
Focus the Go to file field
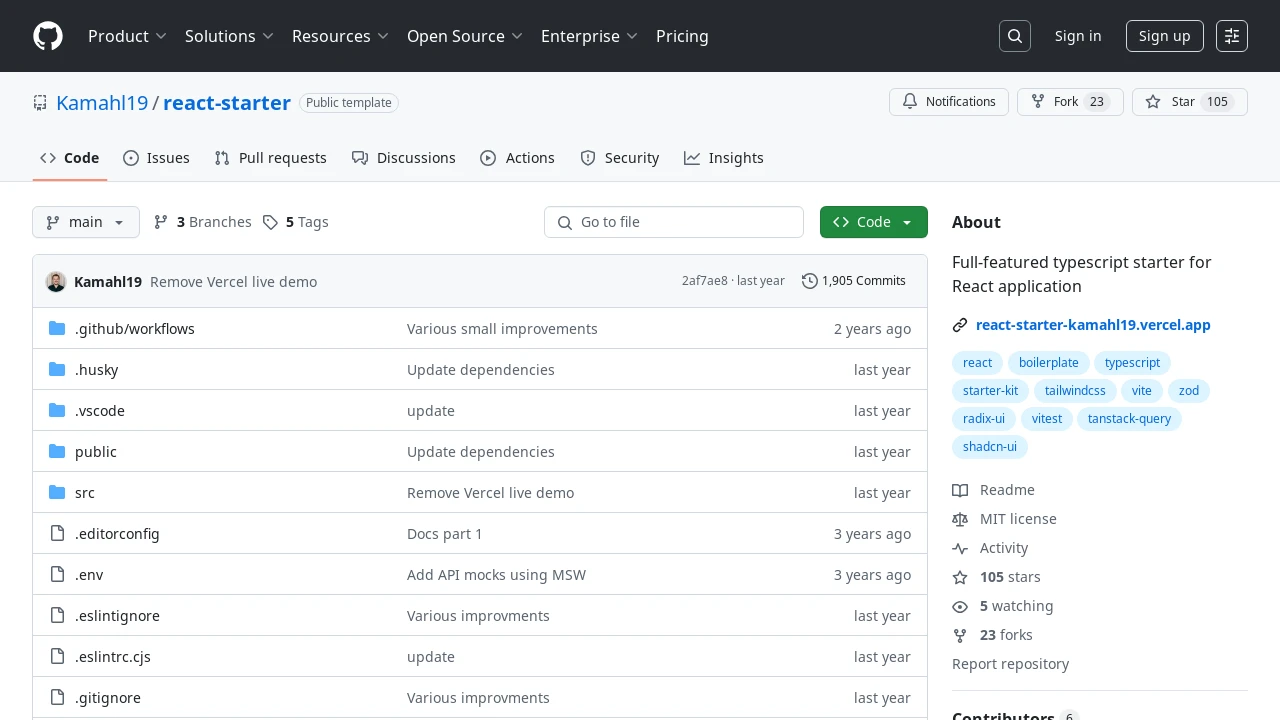coord(674,222)
